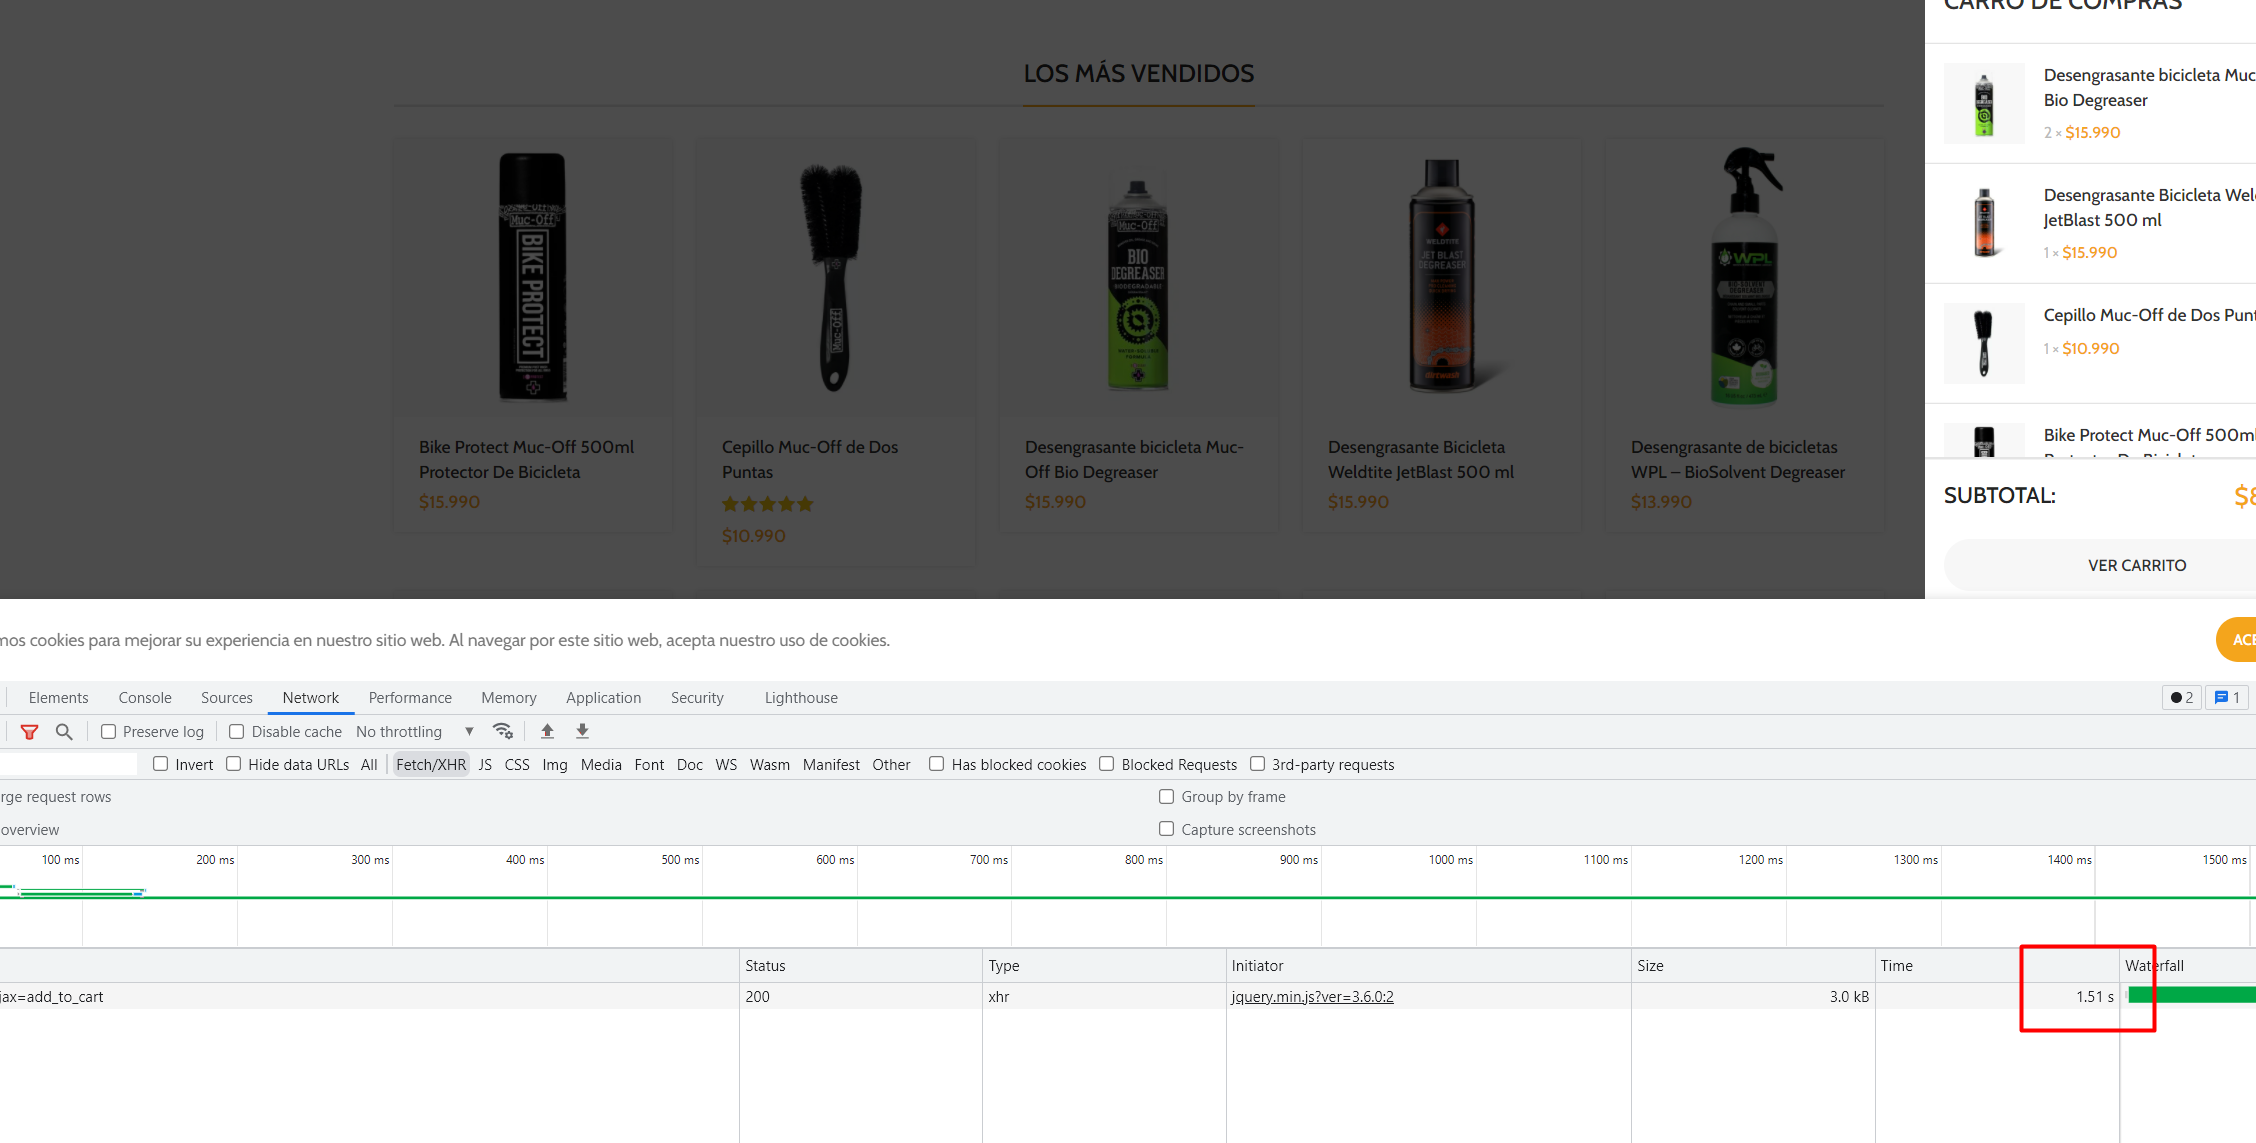
Task: Open jquery.min.js initiator link
Action: click(1312, 997)
